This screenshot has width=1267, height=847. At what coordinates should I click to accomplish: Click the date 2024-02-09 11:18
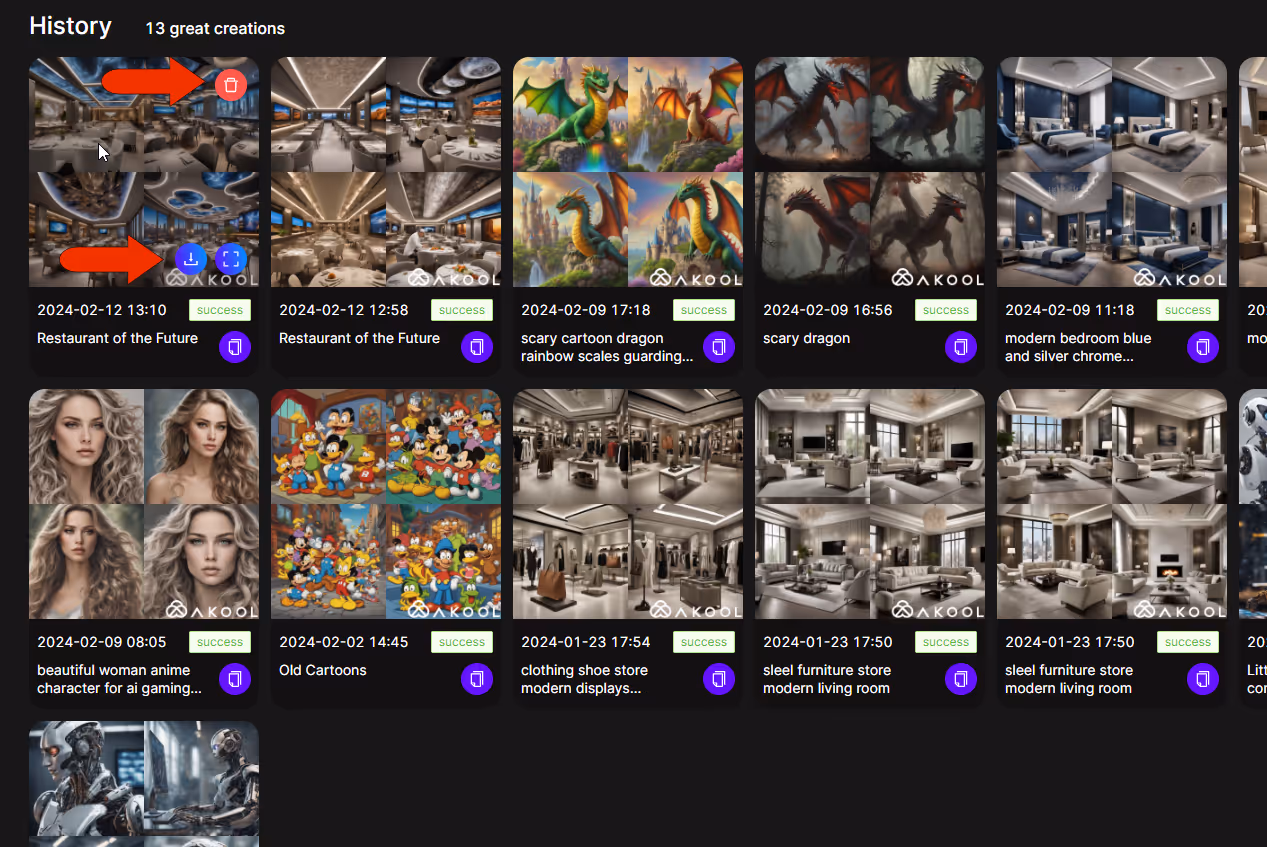1070,310
